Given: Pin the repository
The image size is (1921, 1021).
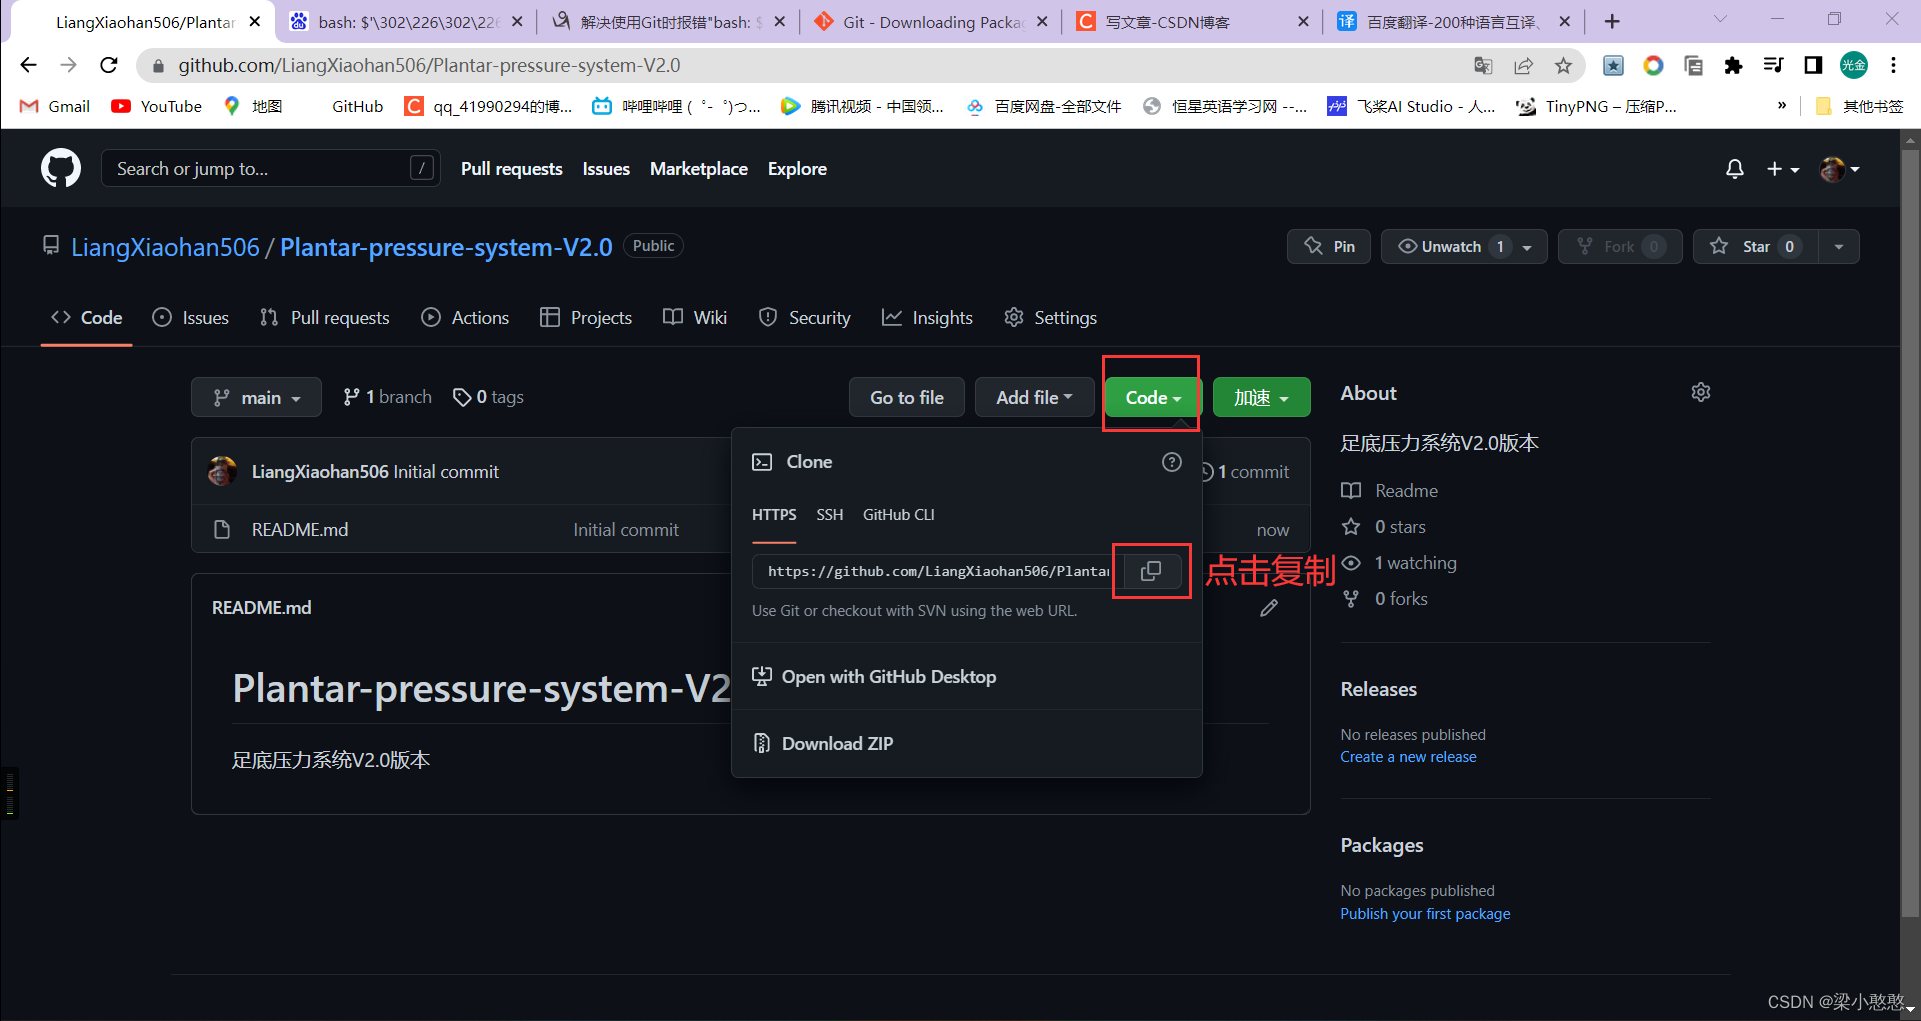Looking at the screenshot, I should click(1329, 246).
